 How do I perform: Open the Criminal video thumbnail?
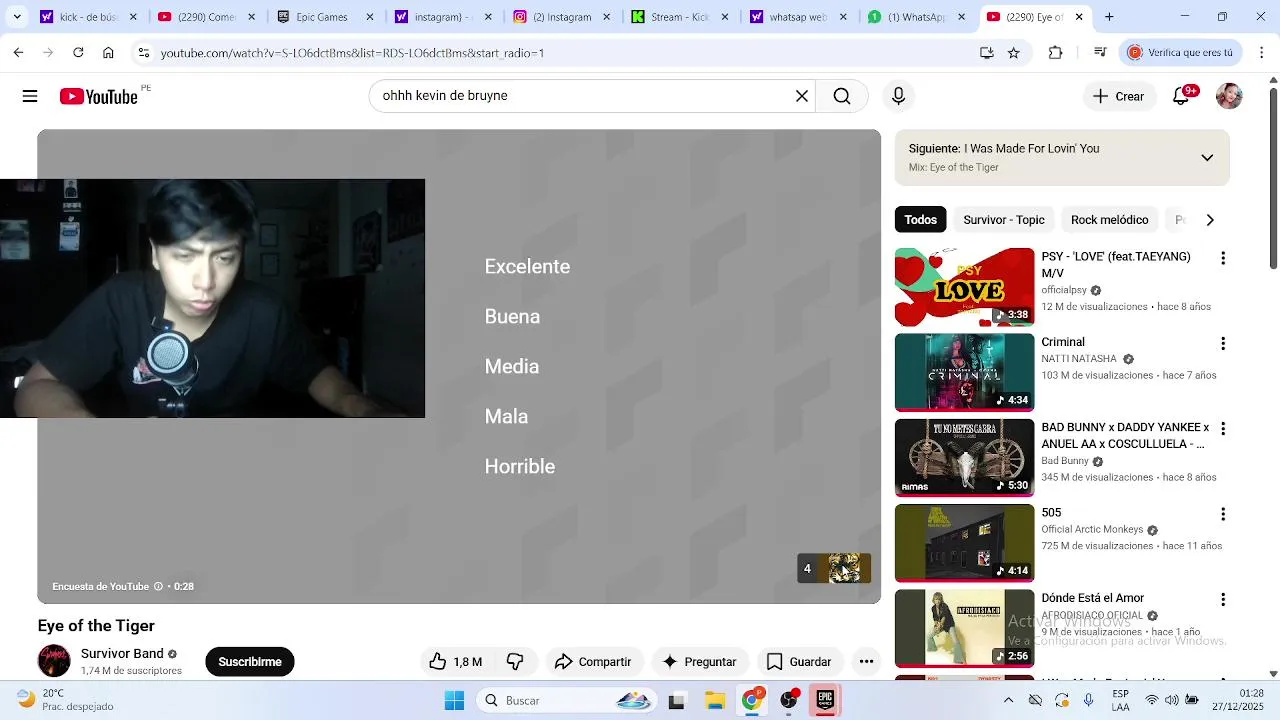coord(964,372)
